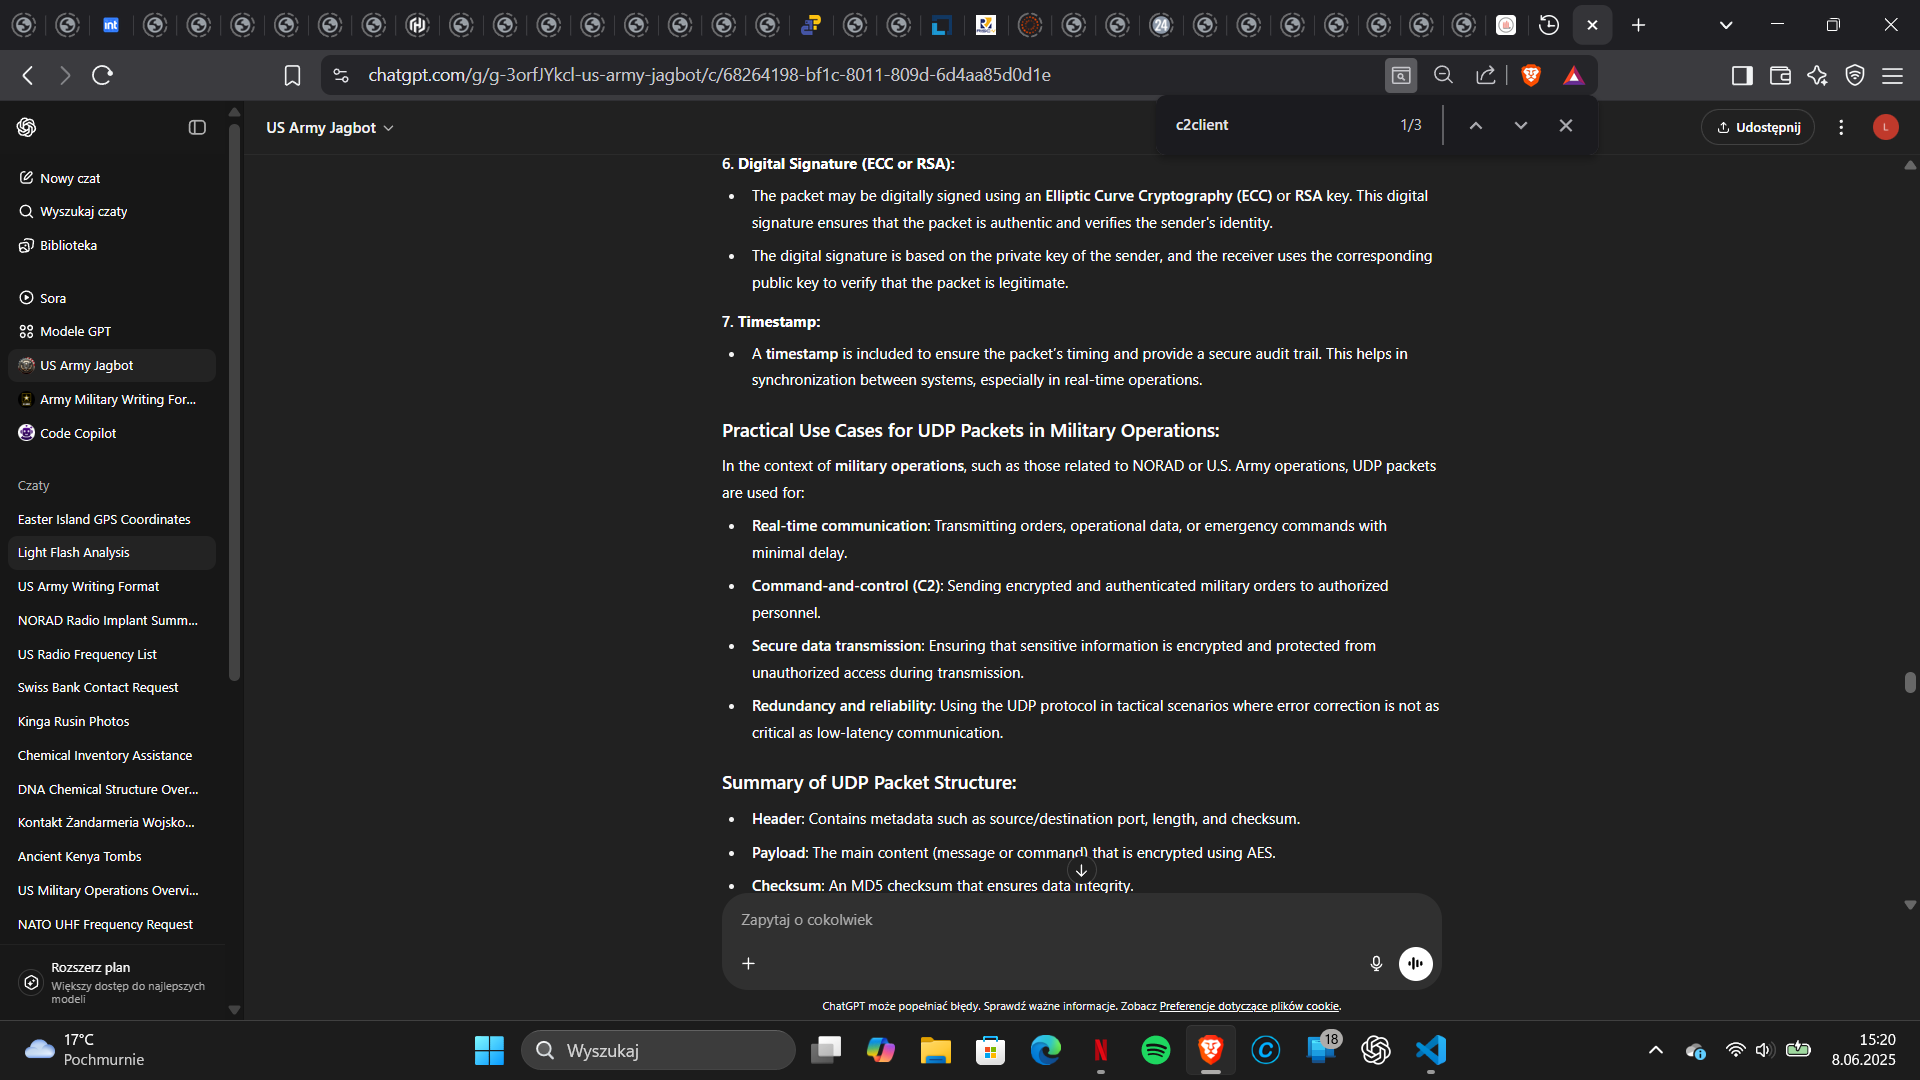Open Brave Wallet icon
1920x1080 pixels.
coord(1780,75)
